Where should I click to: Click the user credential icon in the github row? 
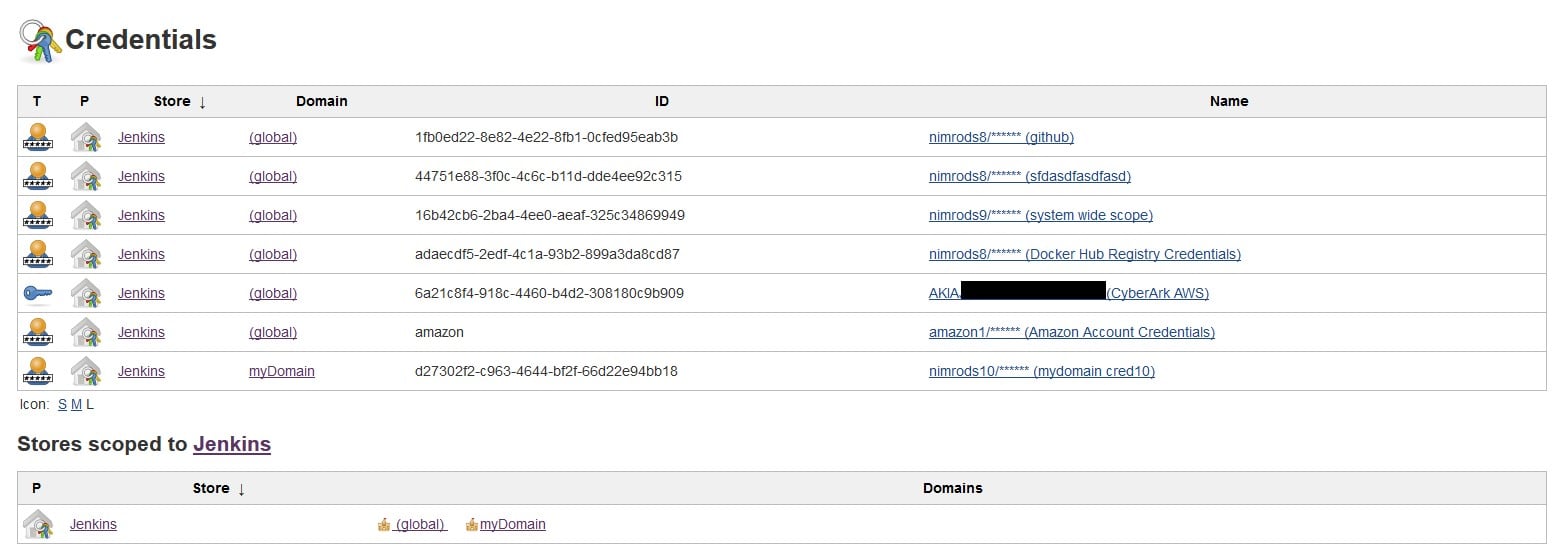tap(37, 137)
